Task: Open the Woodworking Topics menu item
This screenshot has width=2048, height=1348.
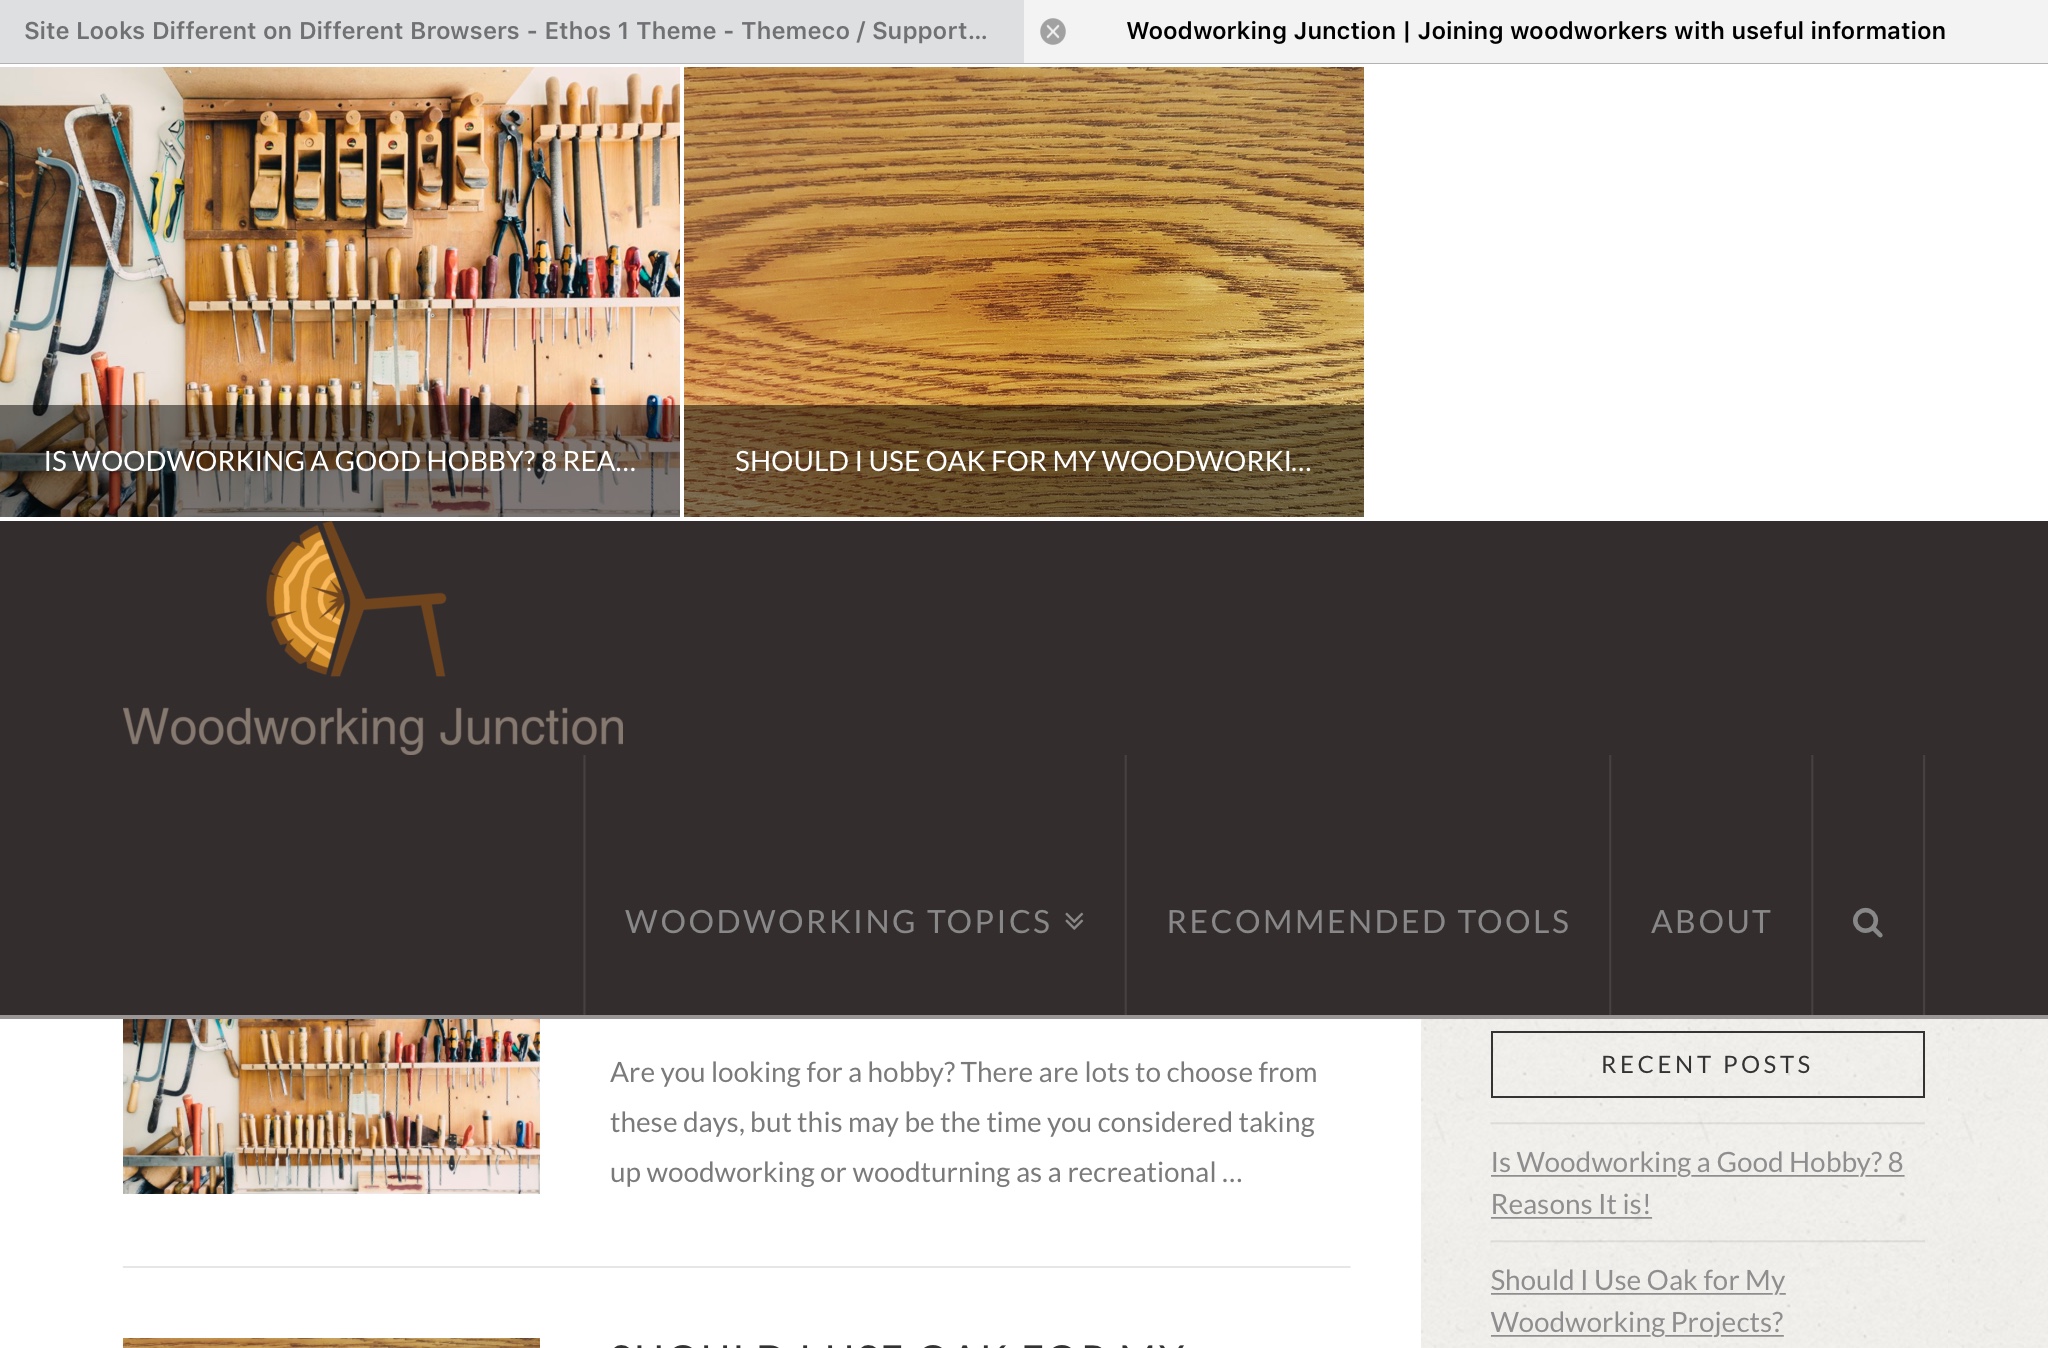Action: 837,921
